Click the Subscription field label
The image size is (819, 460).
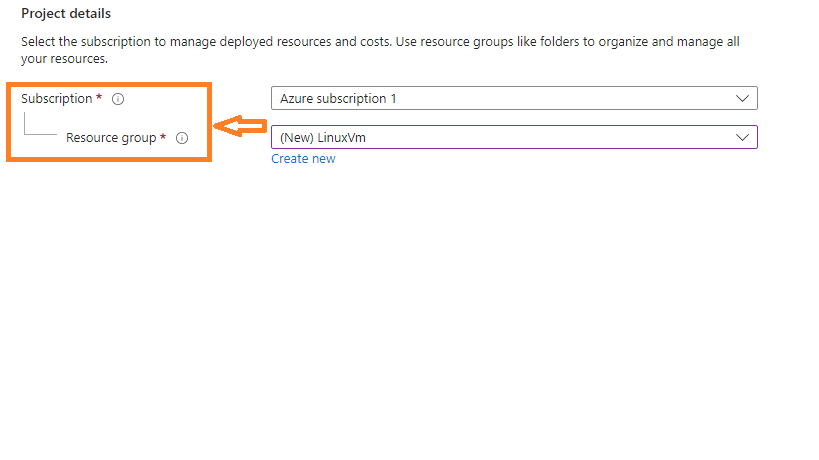[56, 99]
